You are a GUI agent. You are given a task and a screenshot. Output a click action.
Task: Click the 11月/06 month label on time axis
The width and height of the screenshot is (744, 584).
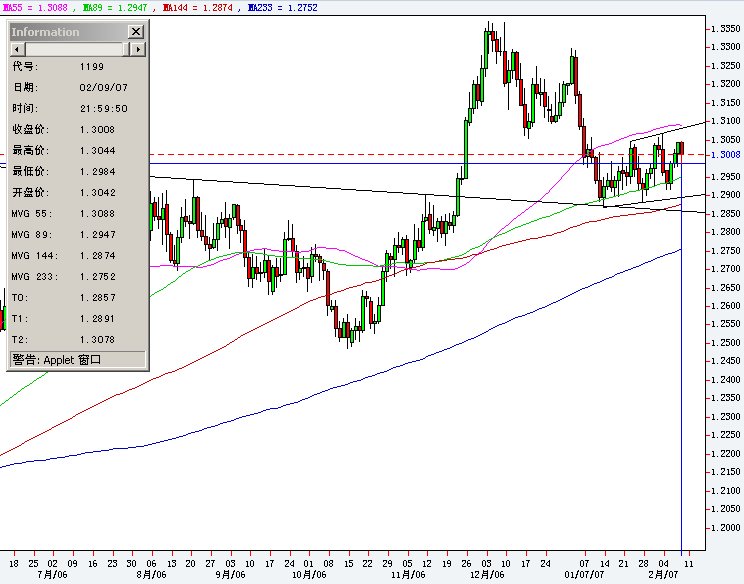(x=408, y=575)
